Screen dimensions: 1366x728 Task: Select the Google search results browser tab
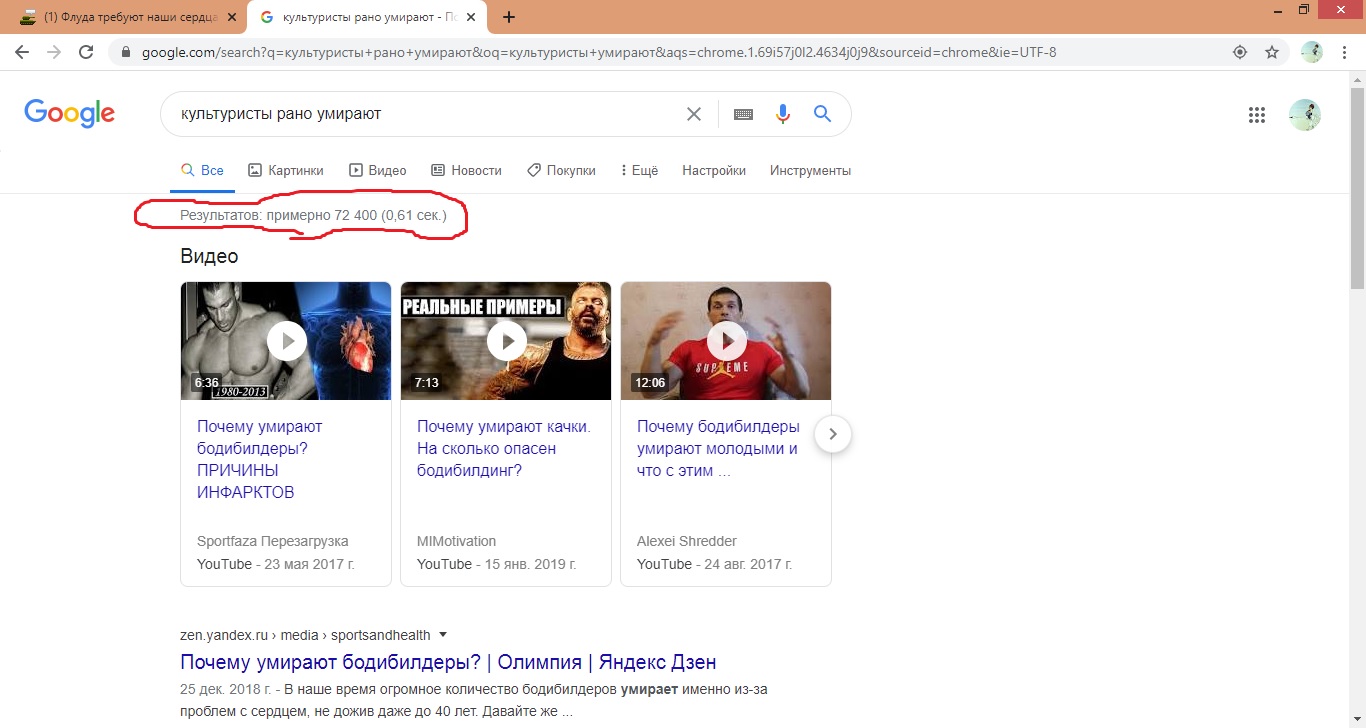[367, 17]
